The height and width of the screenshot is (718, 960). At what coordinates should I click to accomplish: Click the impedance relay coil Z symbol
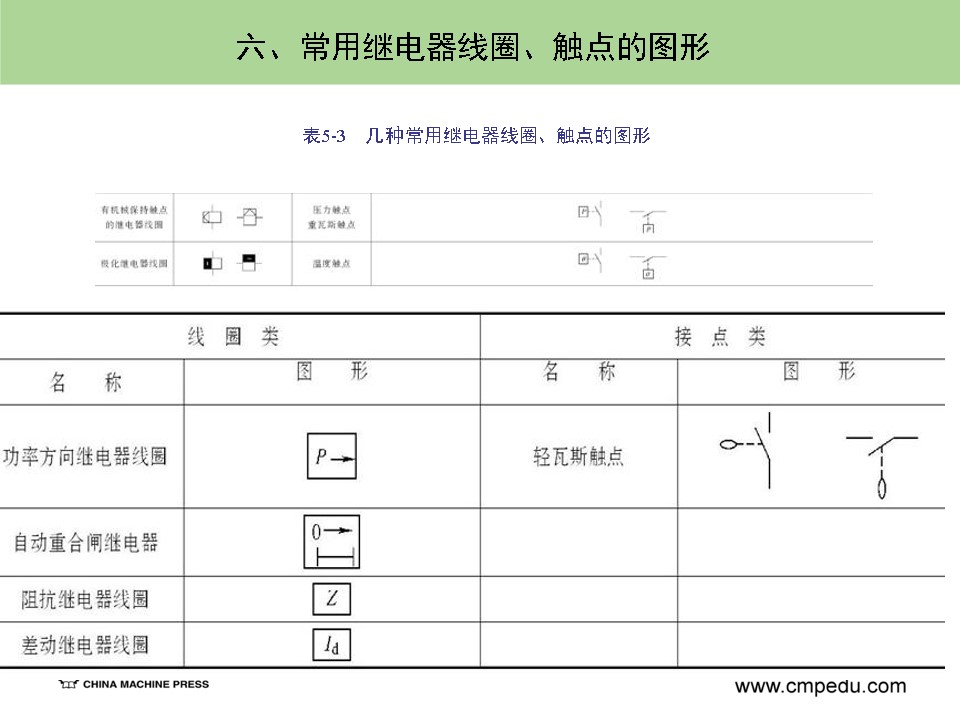click(x=331, y=599)
